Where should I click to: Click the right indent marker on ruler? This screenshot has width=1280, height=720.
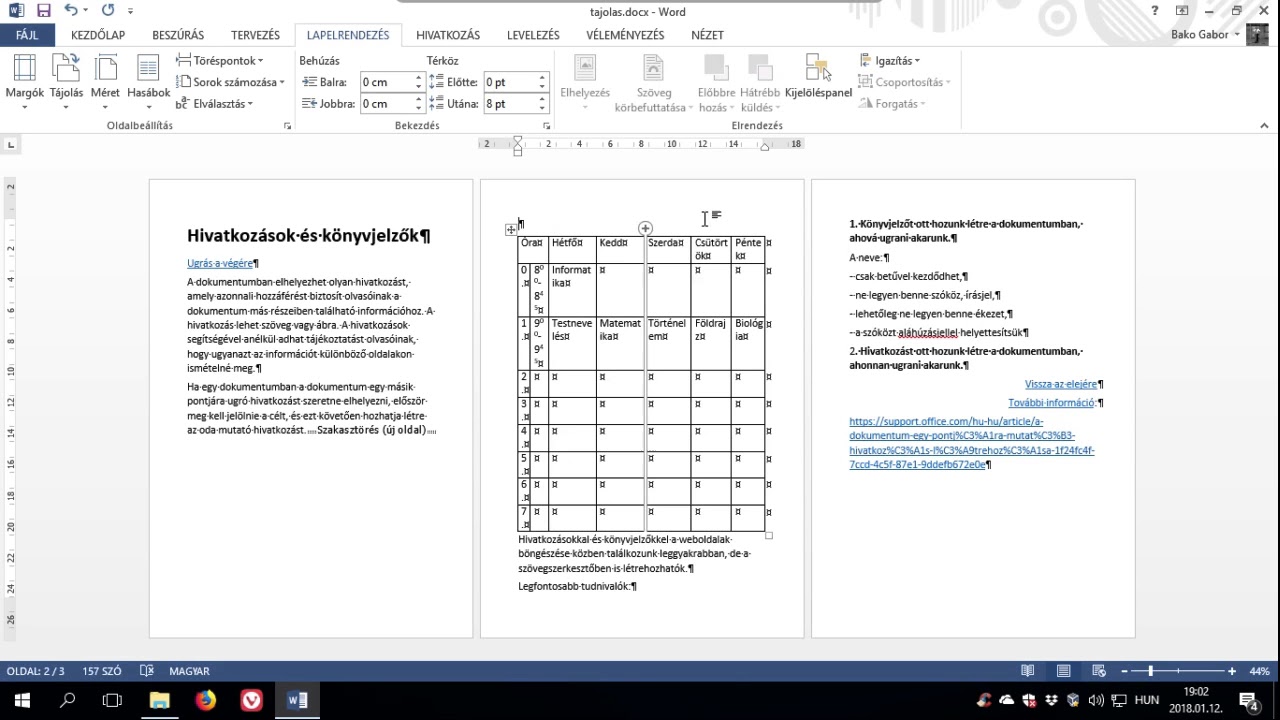pos(765,147)
